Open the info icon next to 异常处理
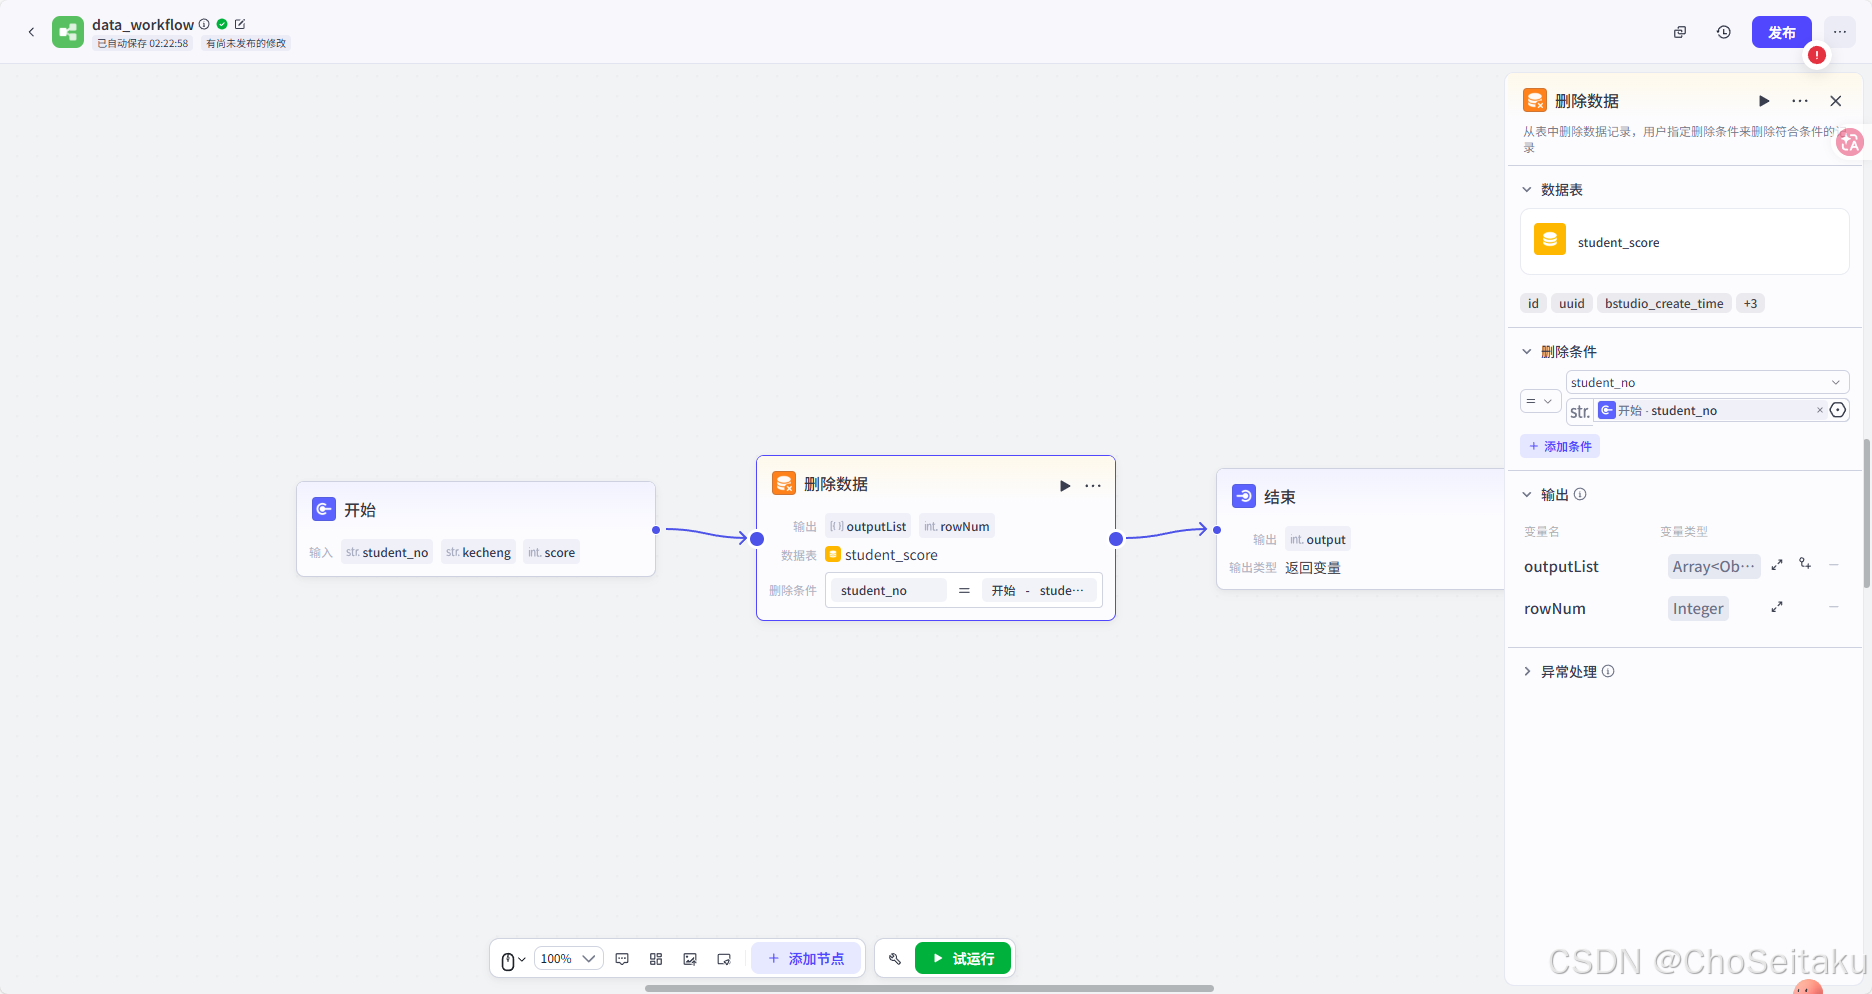 point(1608,671)
